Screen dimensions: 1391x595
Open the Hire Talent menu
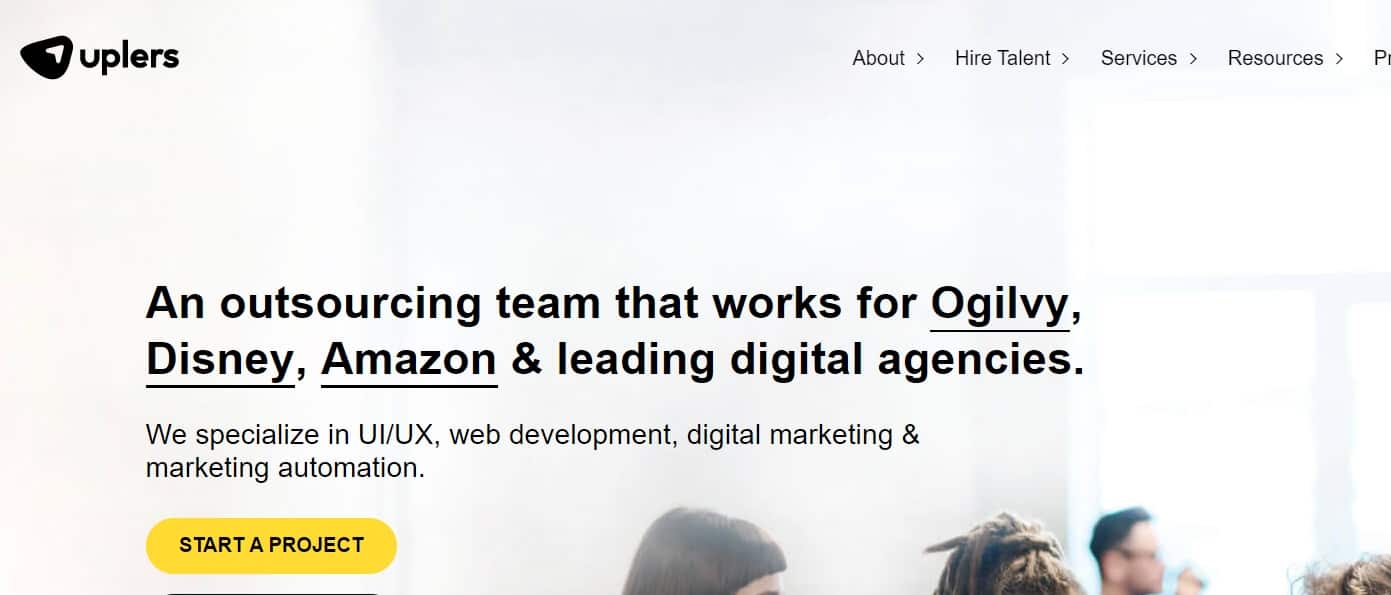pos(1002,58)
